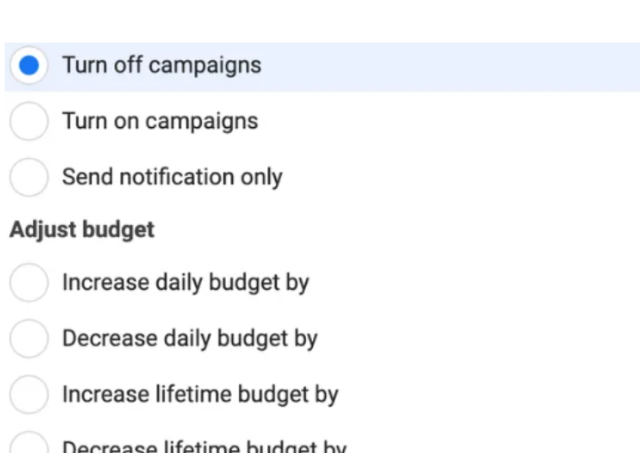
Task: Choose the 'Send notification only' radio button
Action: pos(29,178)
